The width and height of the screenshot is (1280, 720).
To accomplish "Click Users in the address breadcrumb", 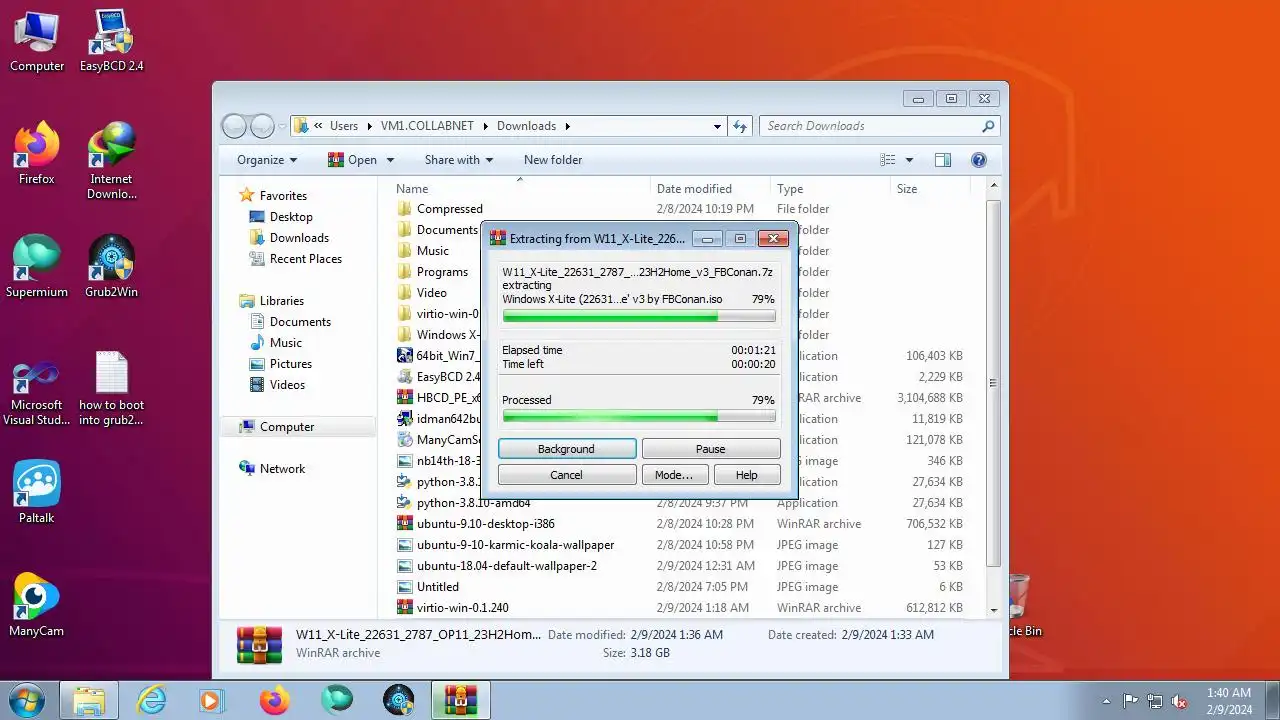I will point(344,126).
